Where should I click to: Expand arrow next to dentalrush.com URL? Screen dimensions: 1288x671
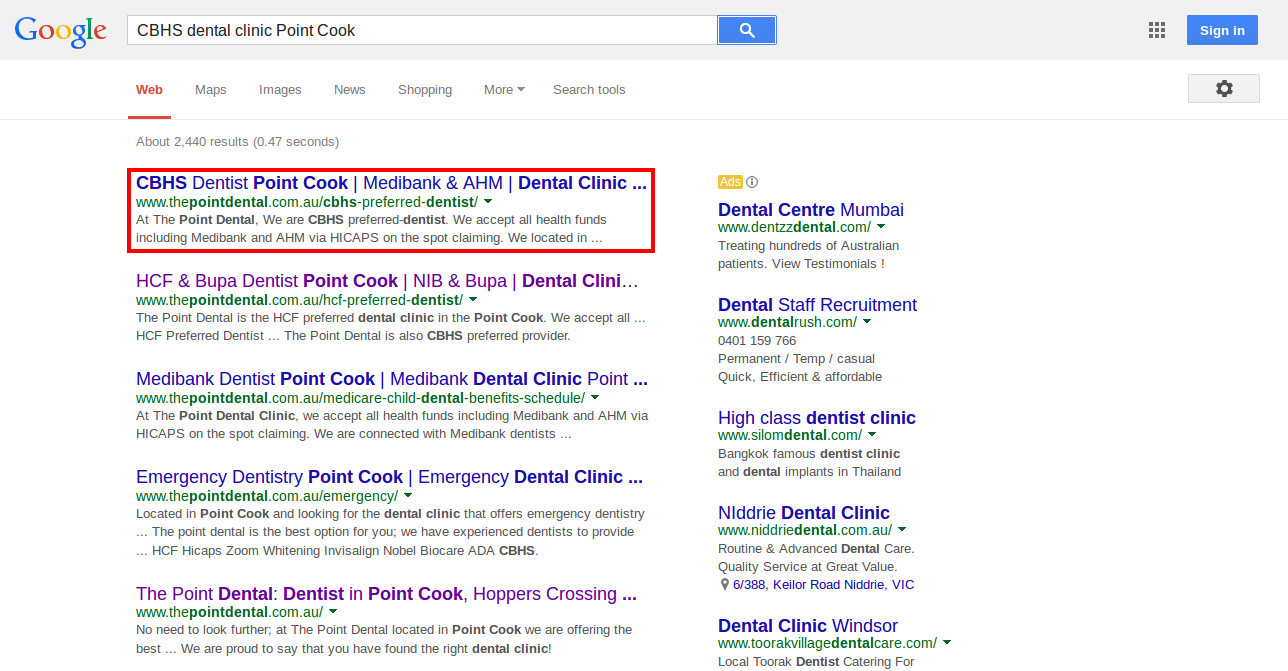tap(867, 322)
